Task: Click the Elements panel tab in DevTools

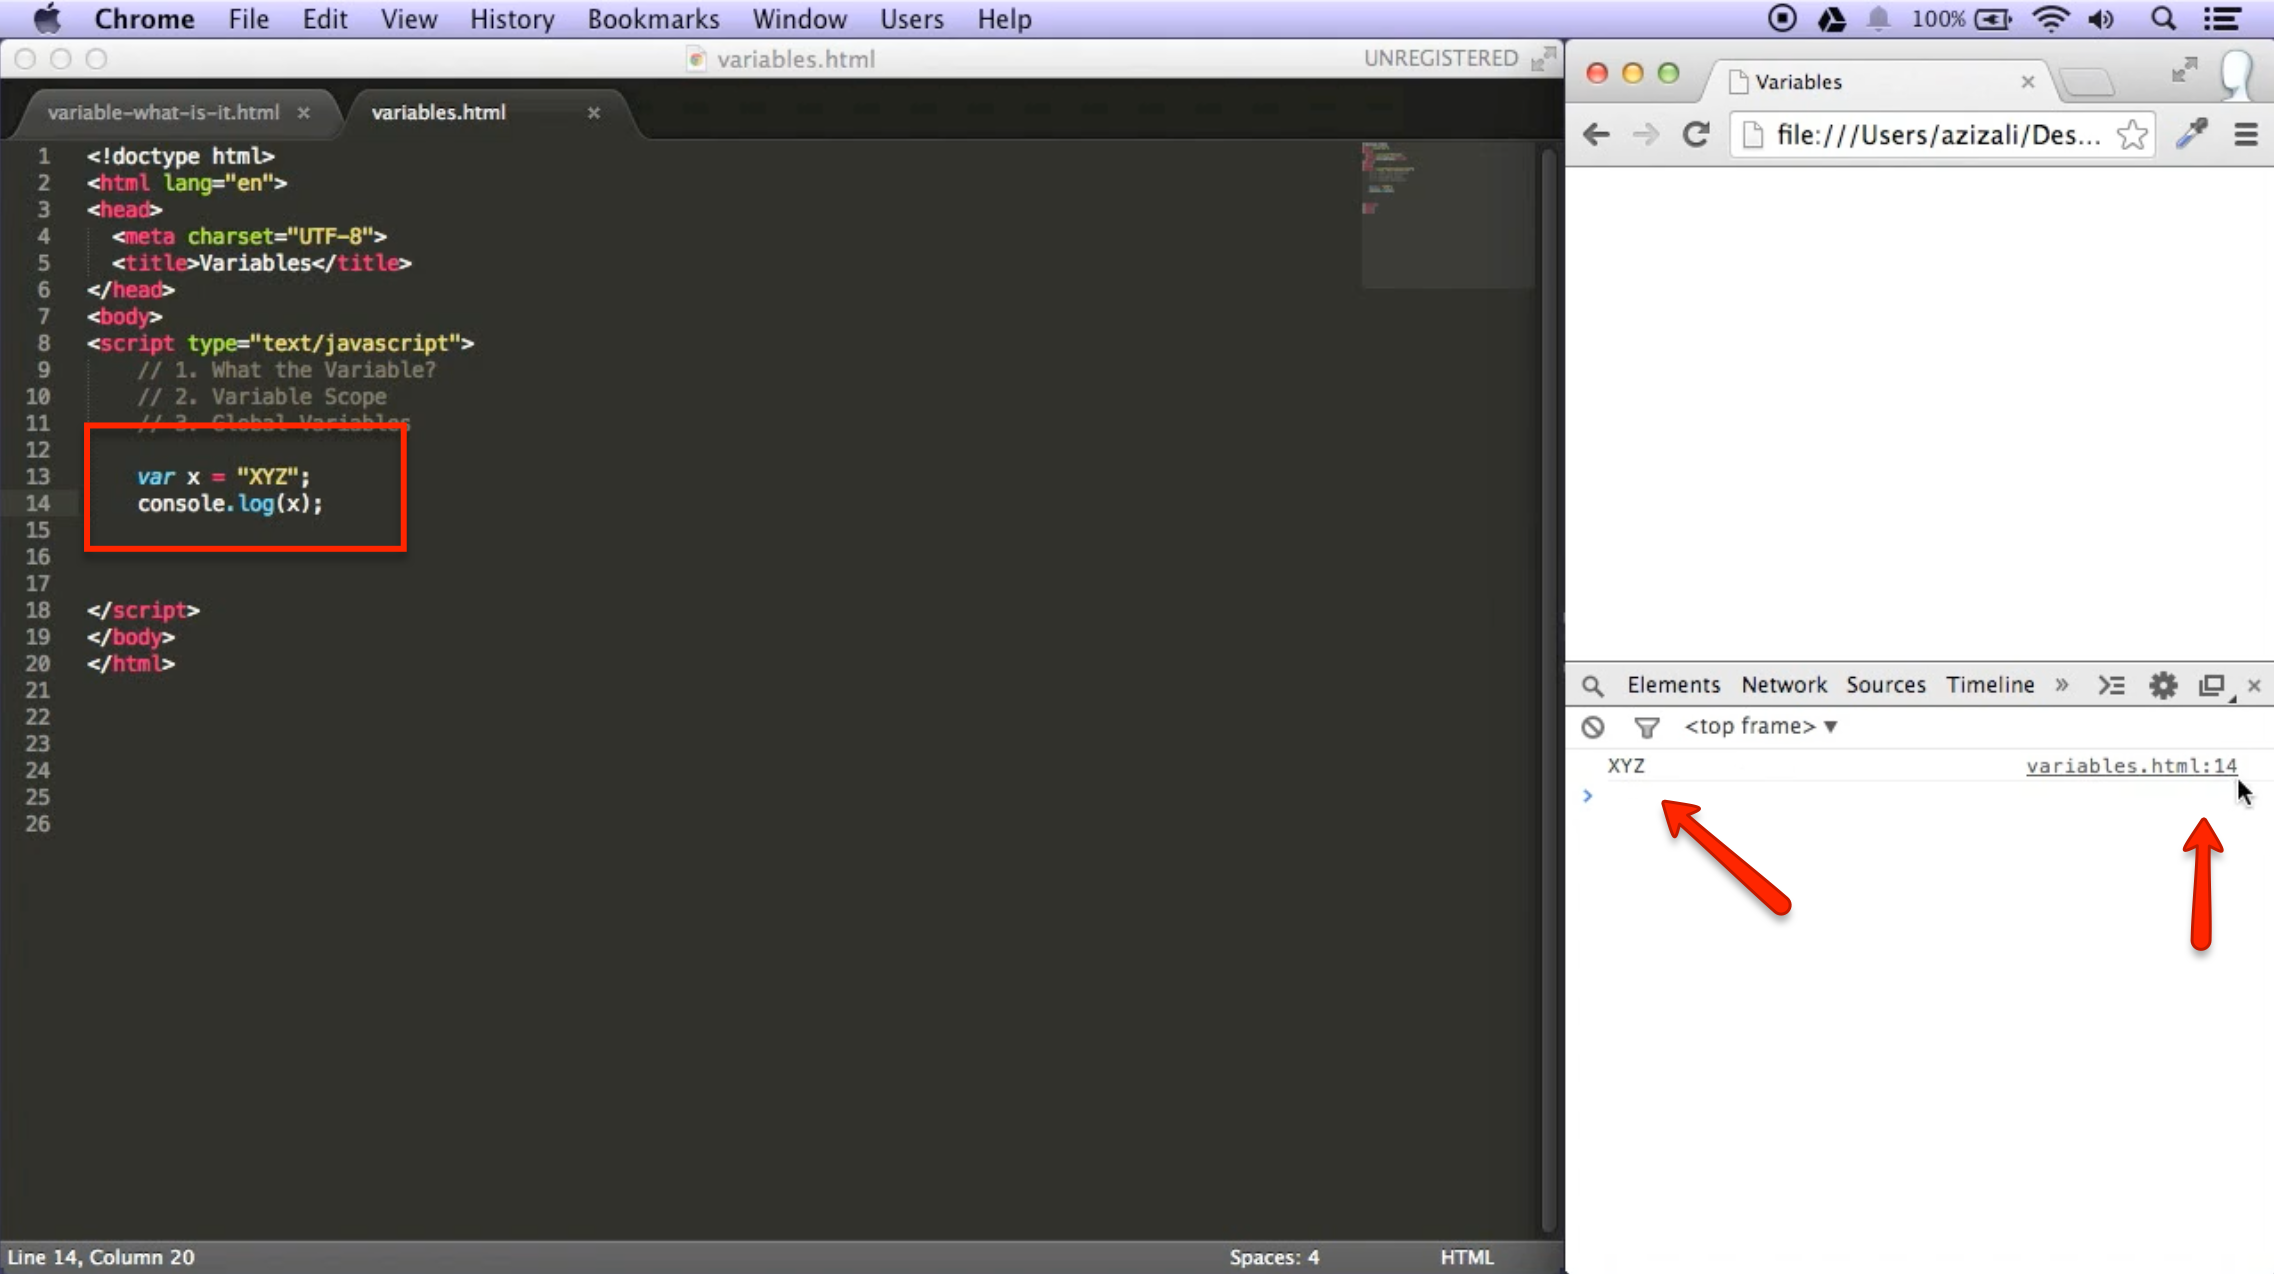Action: coord(1673,684)
